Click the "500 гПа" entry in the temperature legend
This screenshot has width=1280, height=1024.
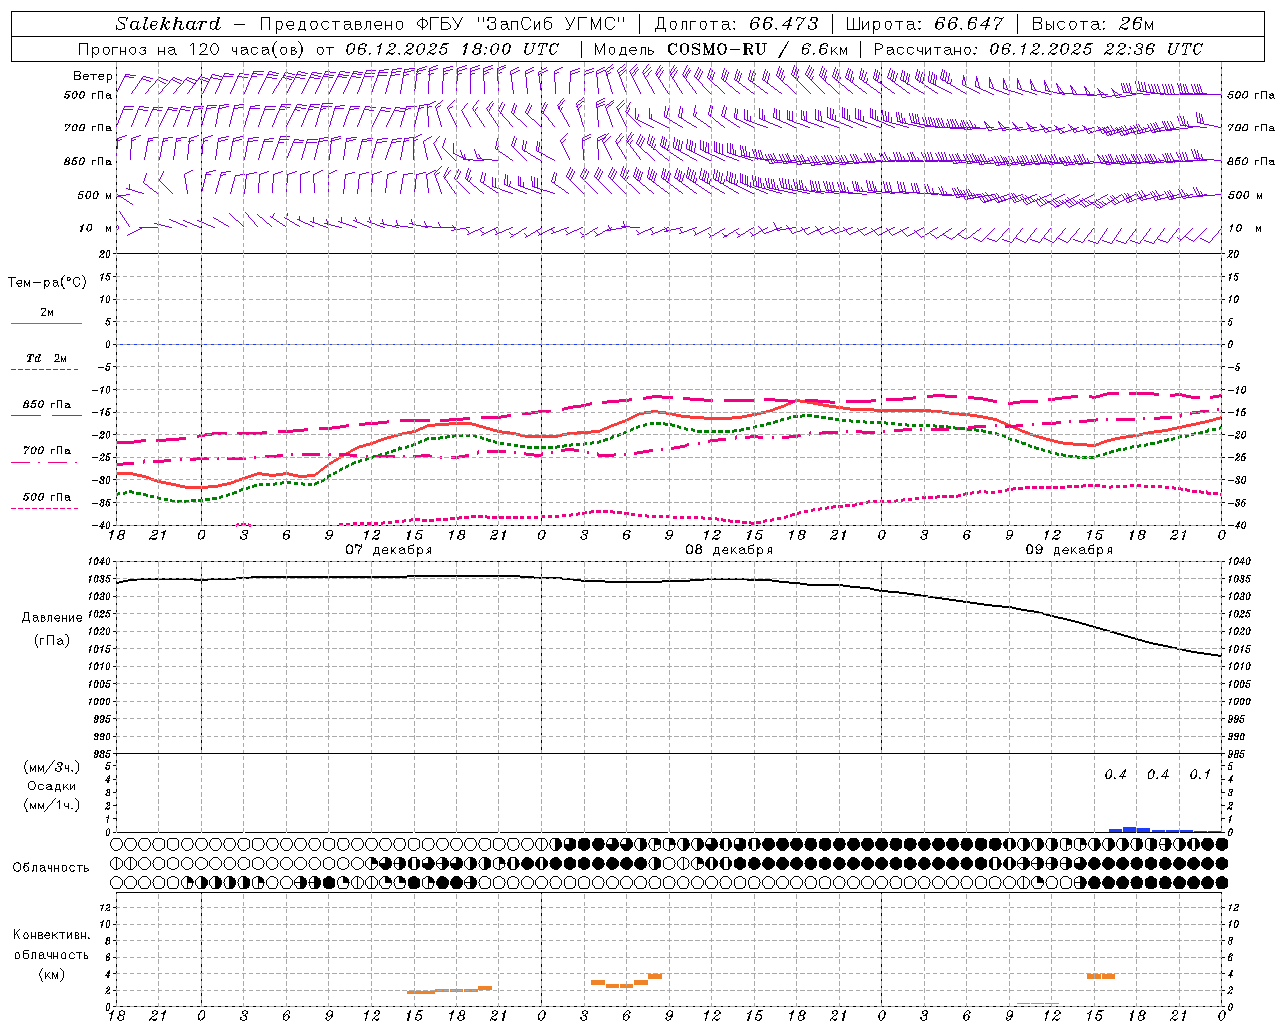click(47, 497)
